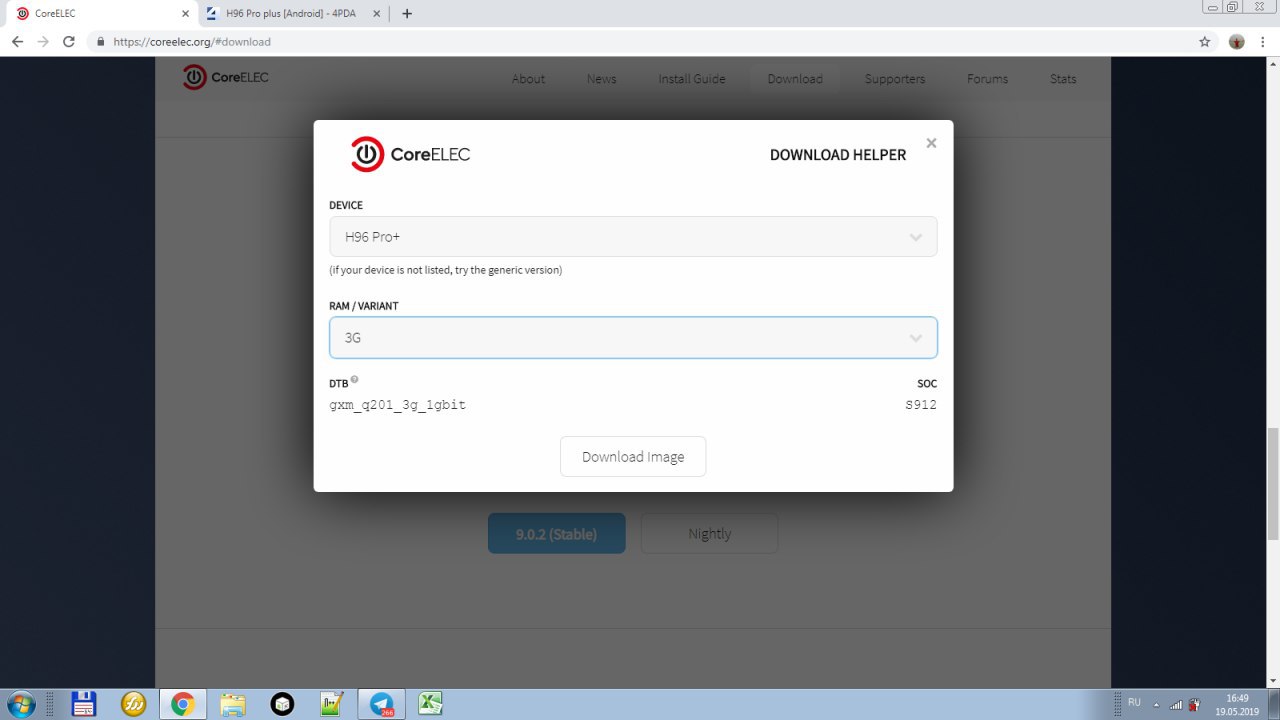Switch to the H96 Pro plus 4PDA tab

290,14
